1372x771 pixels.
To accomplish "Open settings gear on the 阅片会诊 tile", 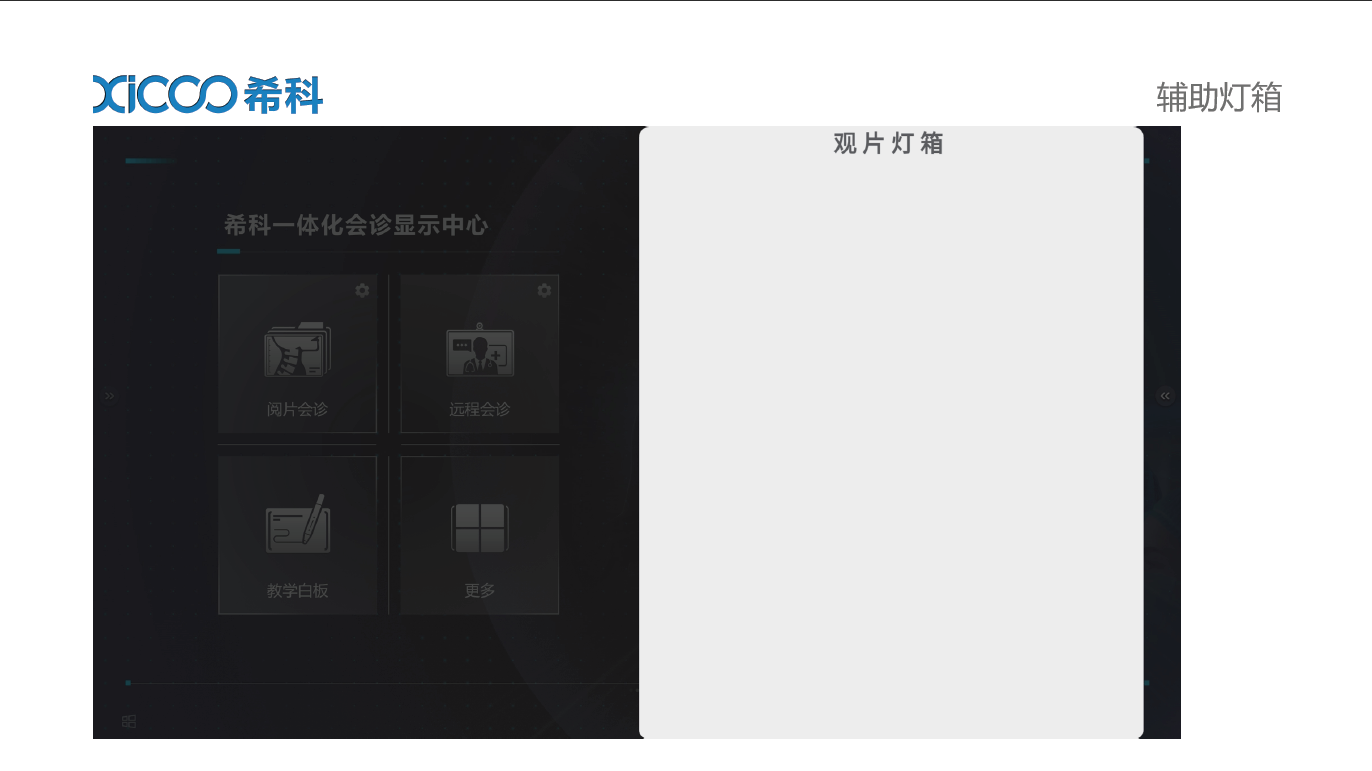I will (361, 290).
